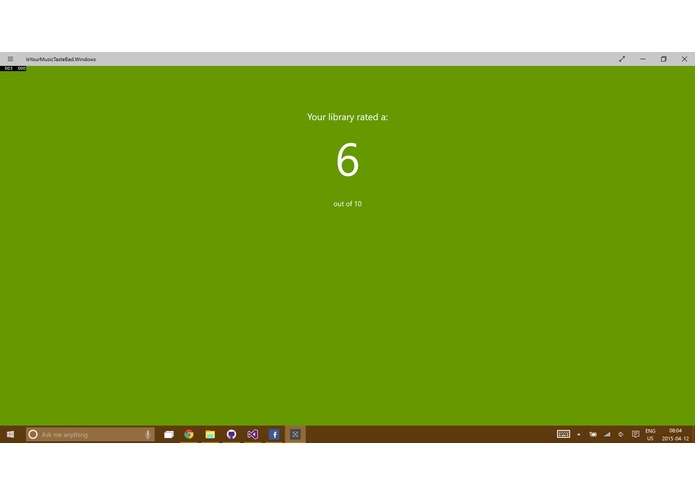The height and width of the screenshot is (494, 695).
Task: Open the clock showing 08:04
Action: point(675,435)
